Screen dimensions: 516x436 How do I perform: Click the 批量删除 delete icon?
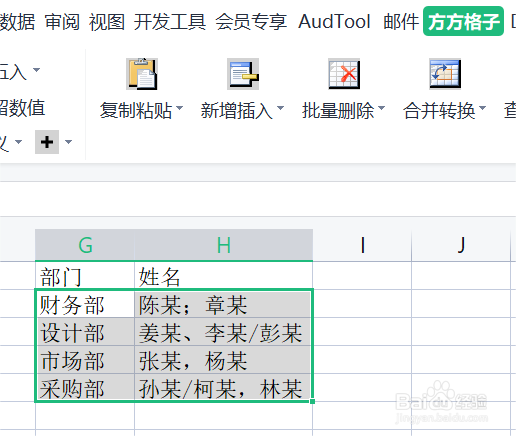click(x=344, y=74)
